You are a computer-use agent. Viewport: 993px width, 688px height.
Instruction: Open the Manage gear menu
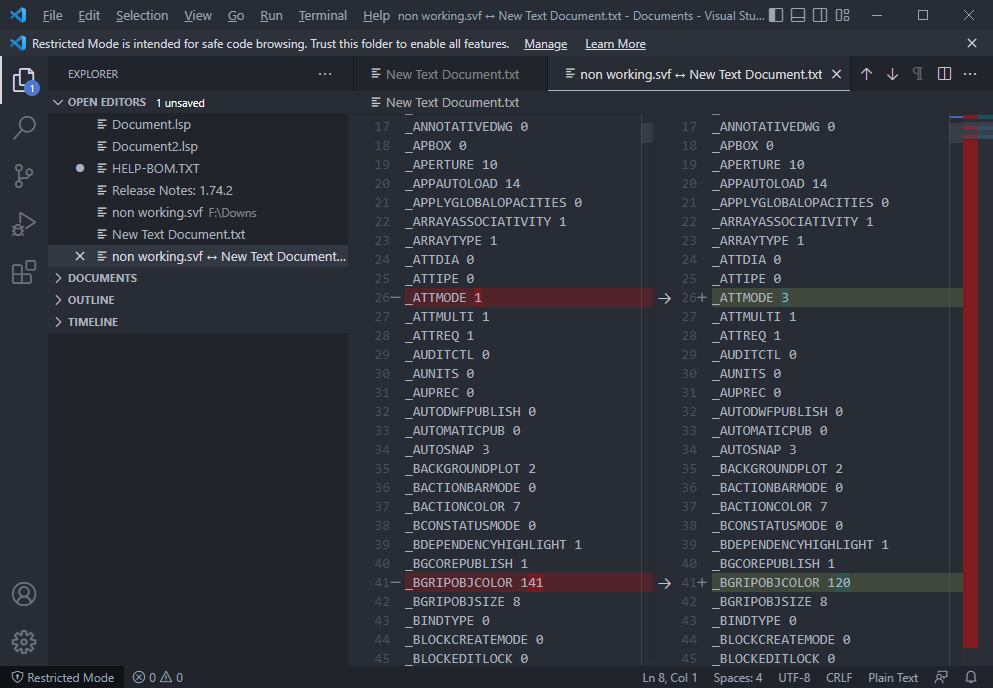click(24, 642)
